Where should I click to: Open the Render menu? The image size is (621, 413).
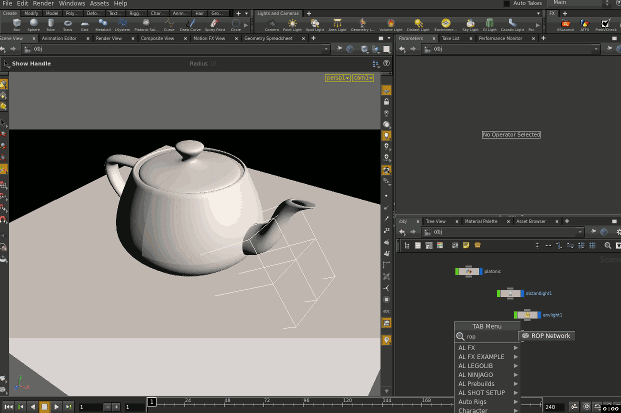[x=43, y=4]
